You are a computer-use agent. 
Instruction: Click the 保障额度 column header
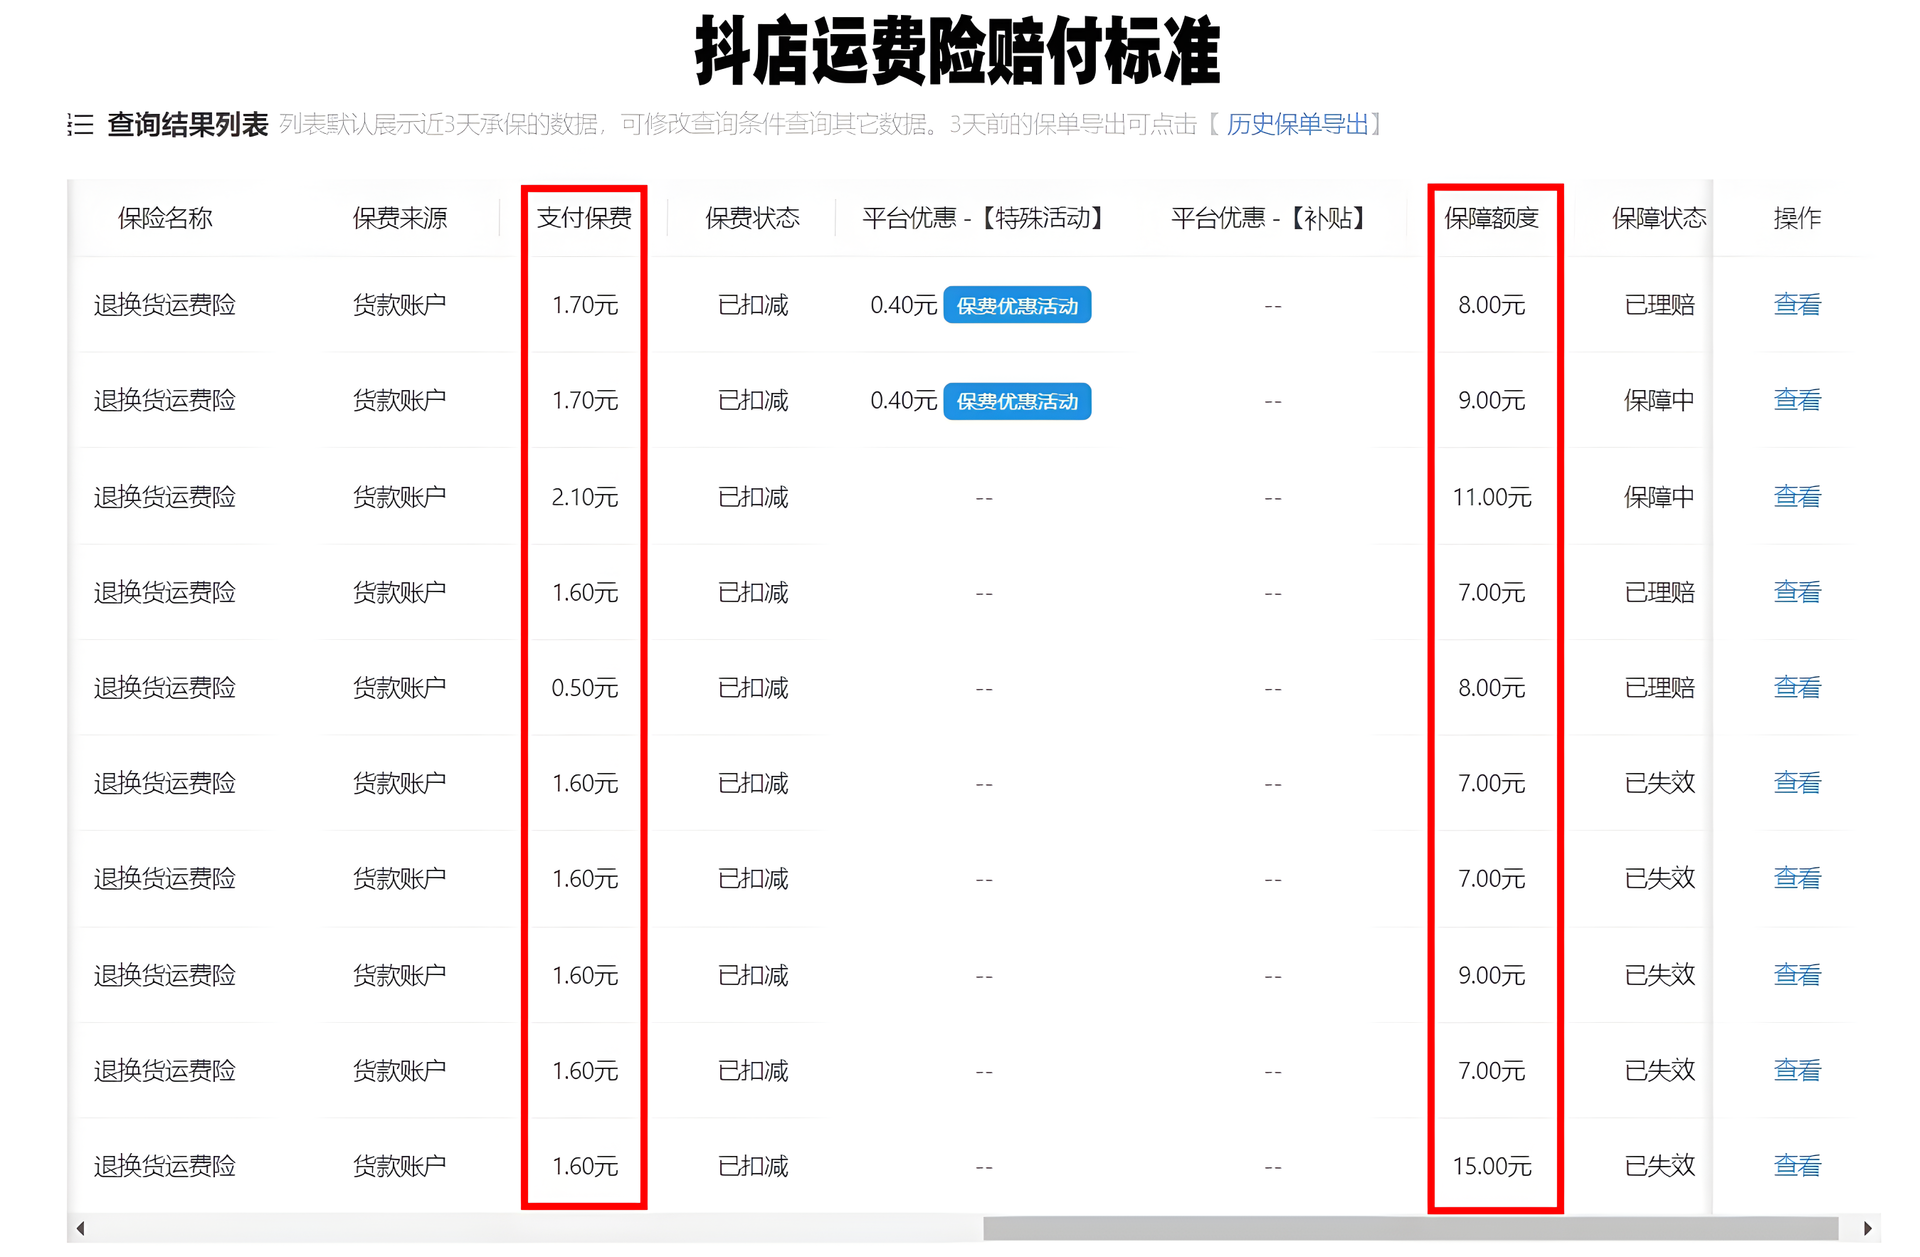(x=1491, y=218)
